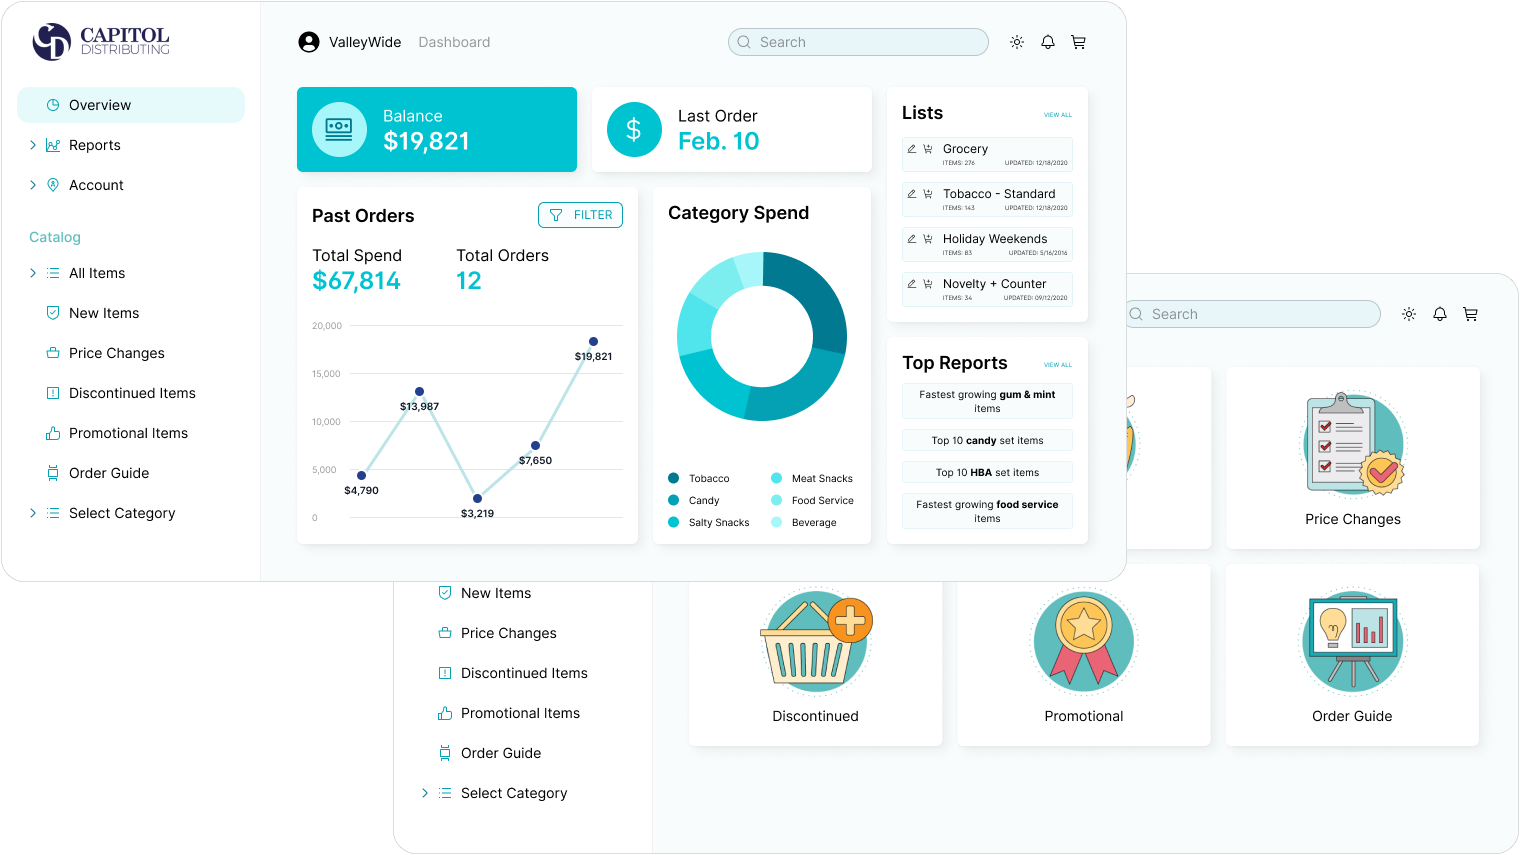1520x855 pixels.
Task: Add Tobacco - Standard list to cart icon
Action: [x=927, y=194]
